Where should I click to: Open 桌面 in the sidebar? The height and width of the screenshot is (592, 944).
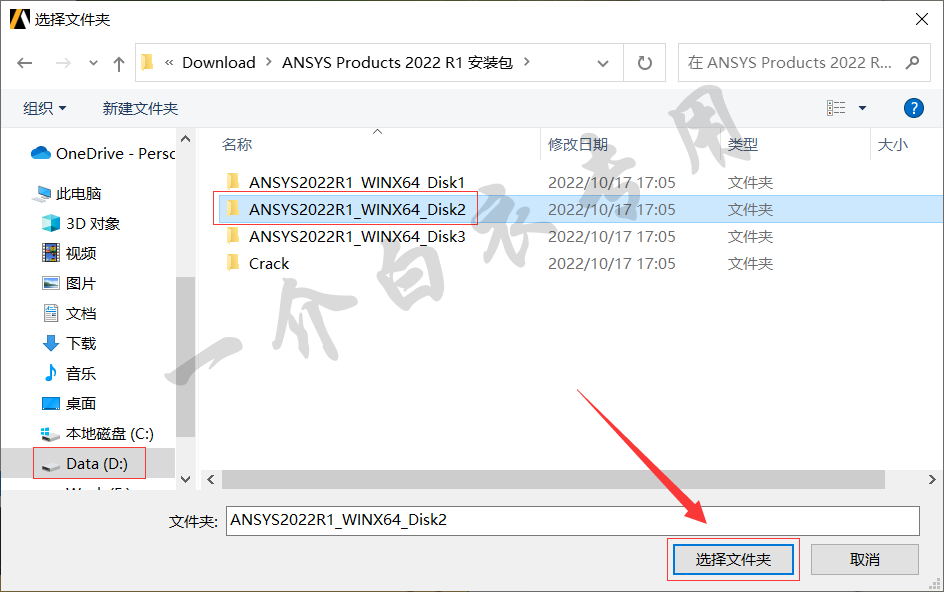coord(70,403)
